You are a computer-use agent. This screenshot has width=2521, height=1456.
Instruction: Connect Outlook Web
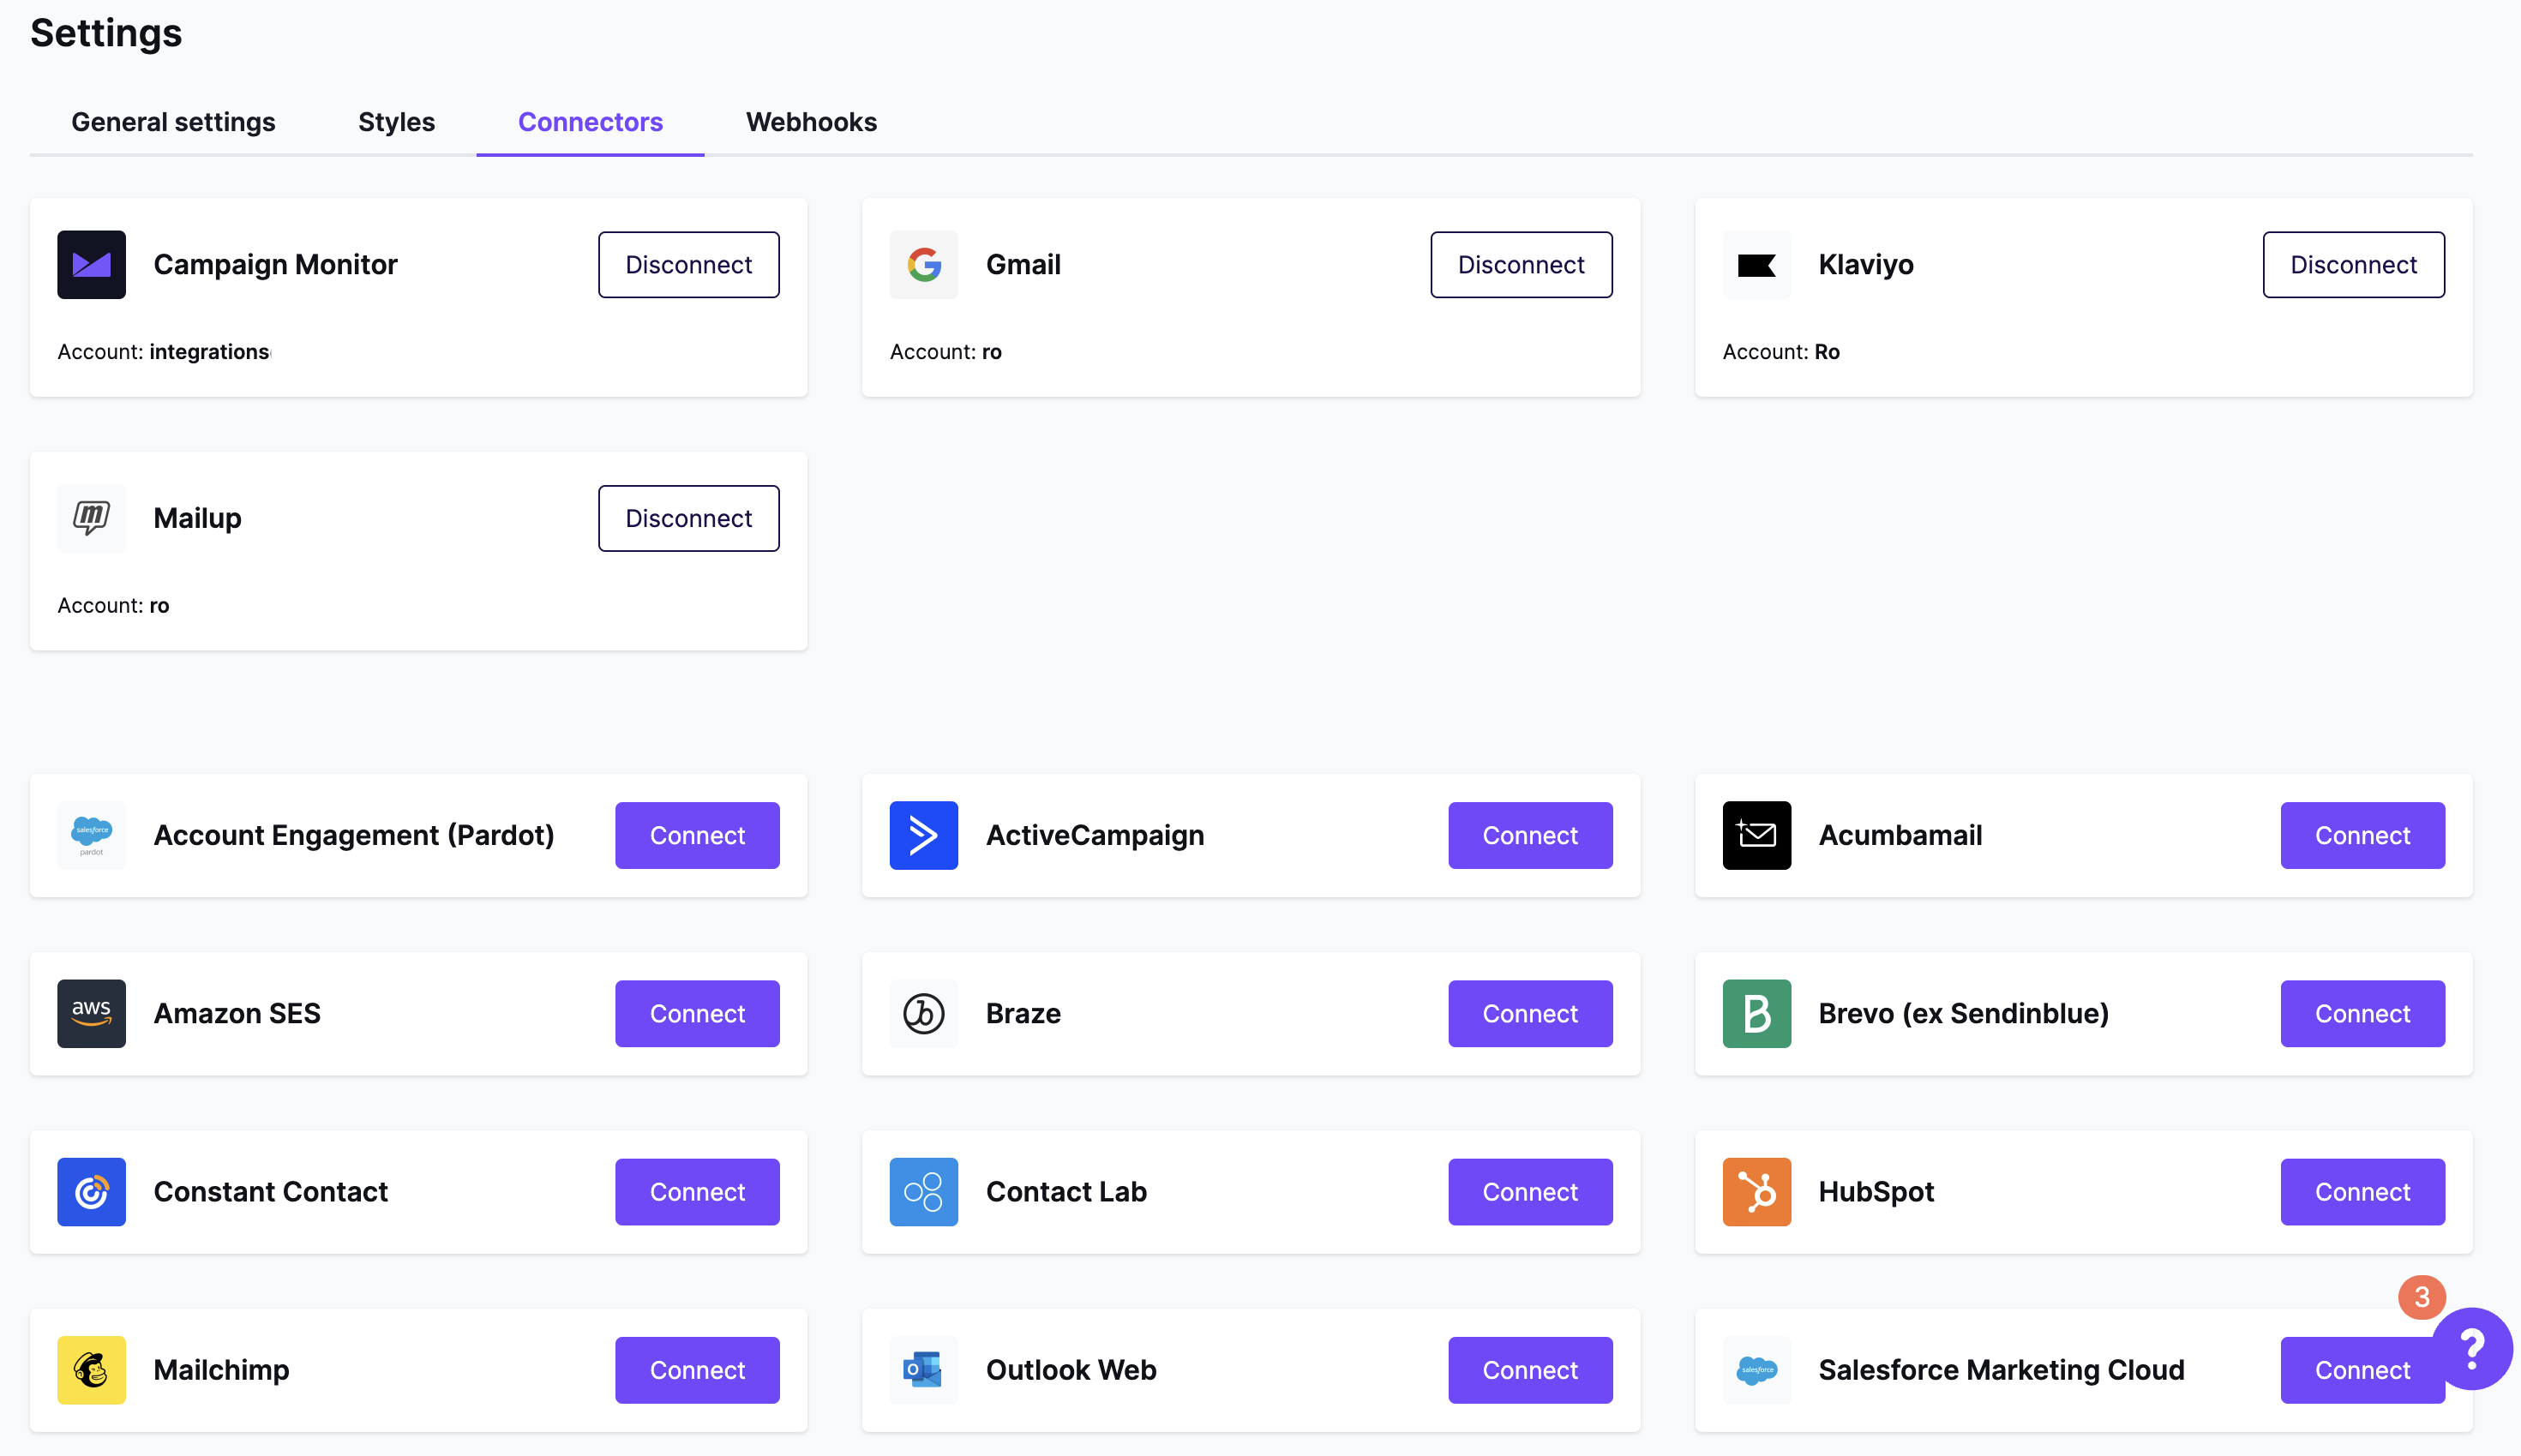(x=1530, y=1370)
